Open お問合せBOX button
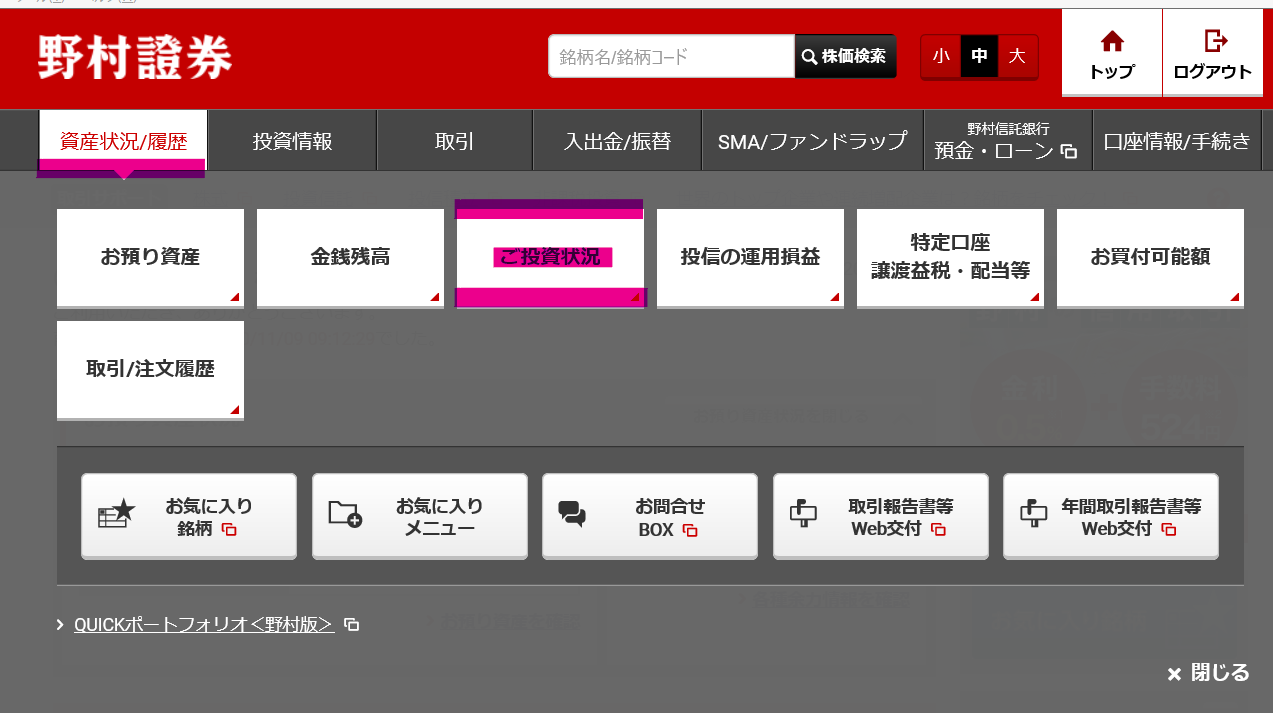This screenshot has width=1273, height=713. (650, 517)
